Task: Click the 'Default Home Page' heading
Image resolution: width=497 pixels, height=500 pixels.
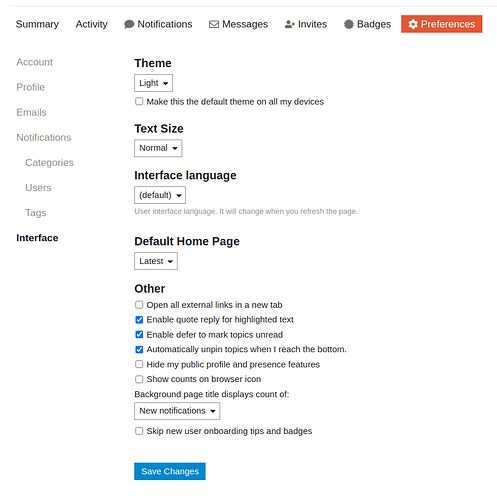Action: [x=187, y=241]
